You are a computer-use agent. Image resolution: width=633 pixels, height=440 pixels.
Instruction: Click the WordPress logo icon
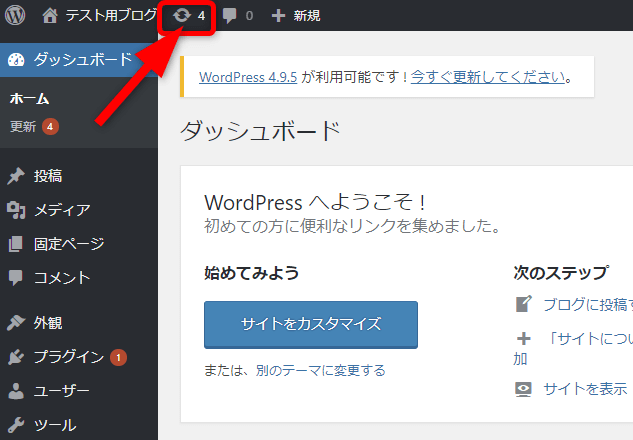coord(15,16)
